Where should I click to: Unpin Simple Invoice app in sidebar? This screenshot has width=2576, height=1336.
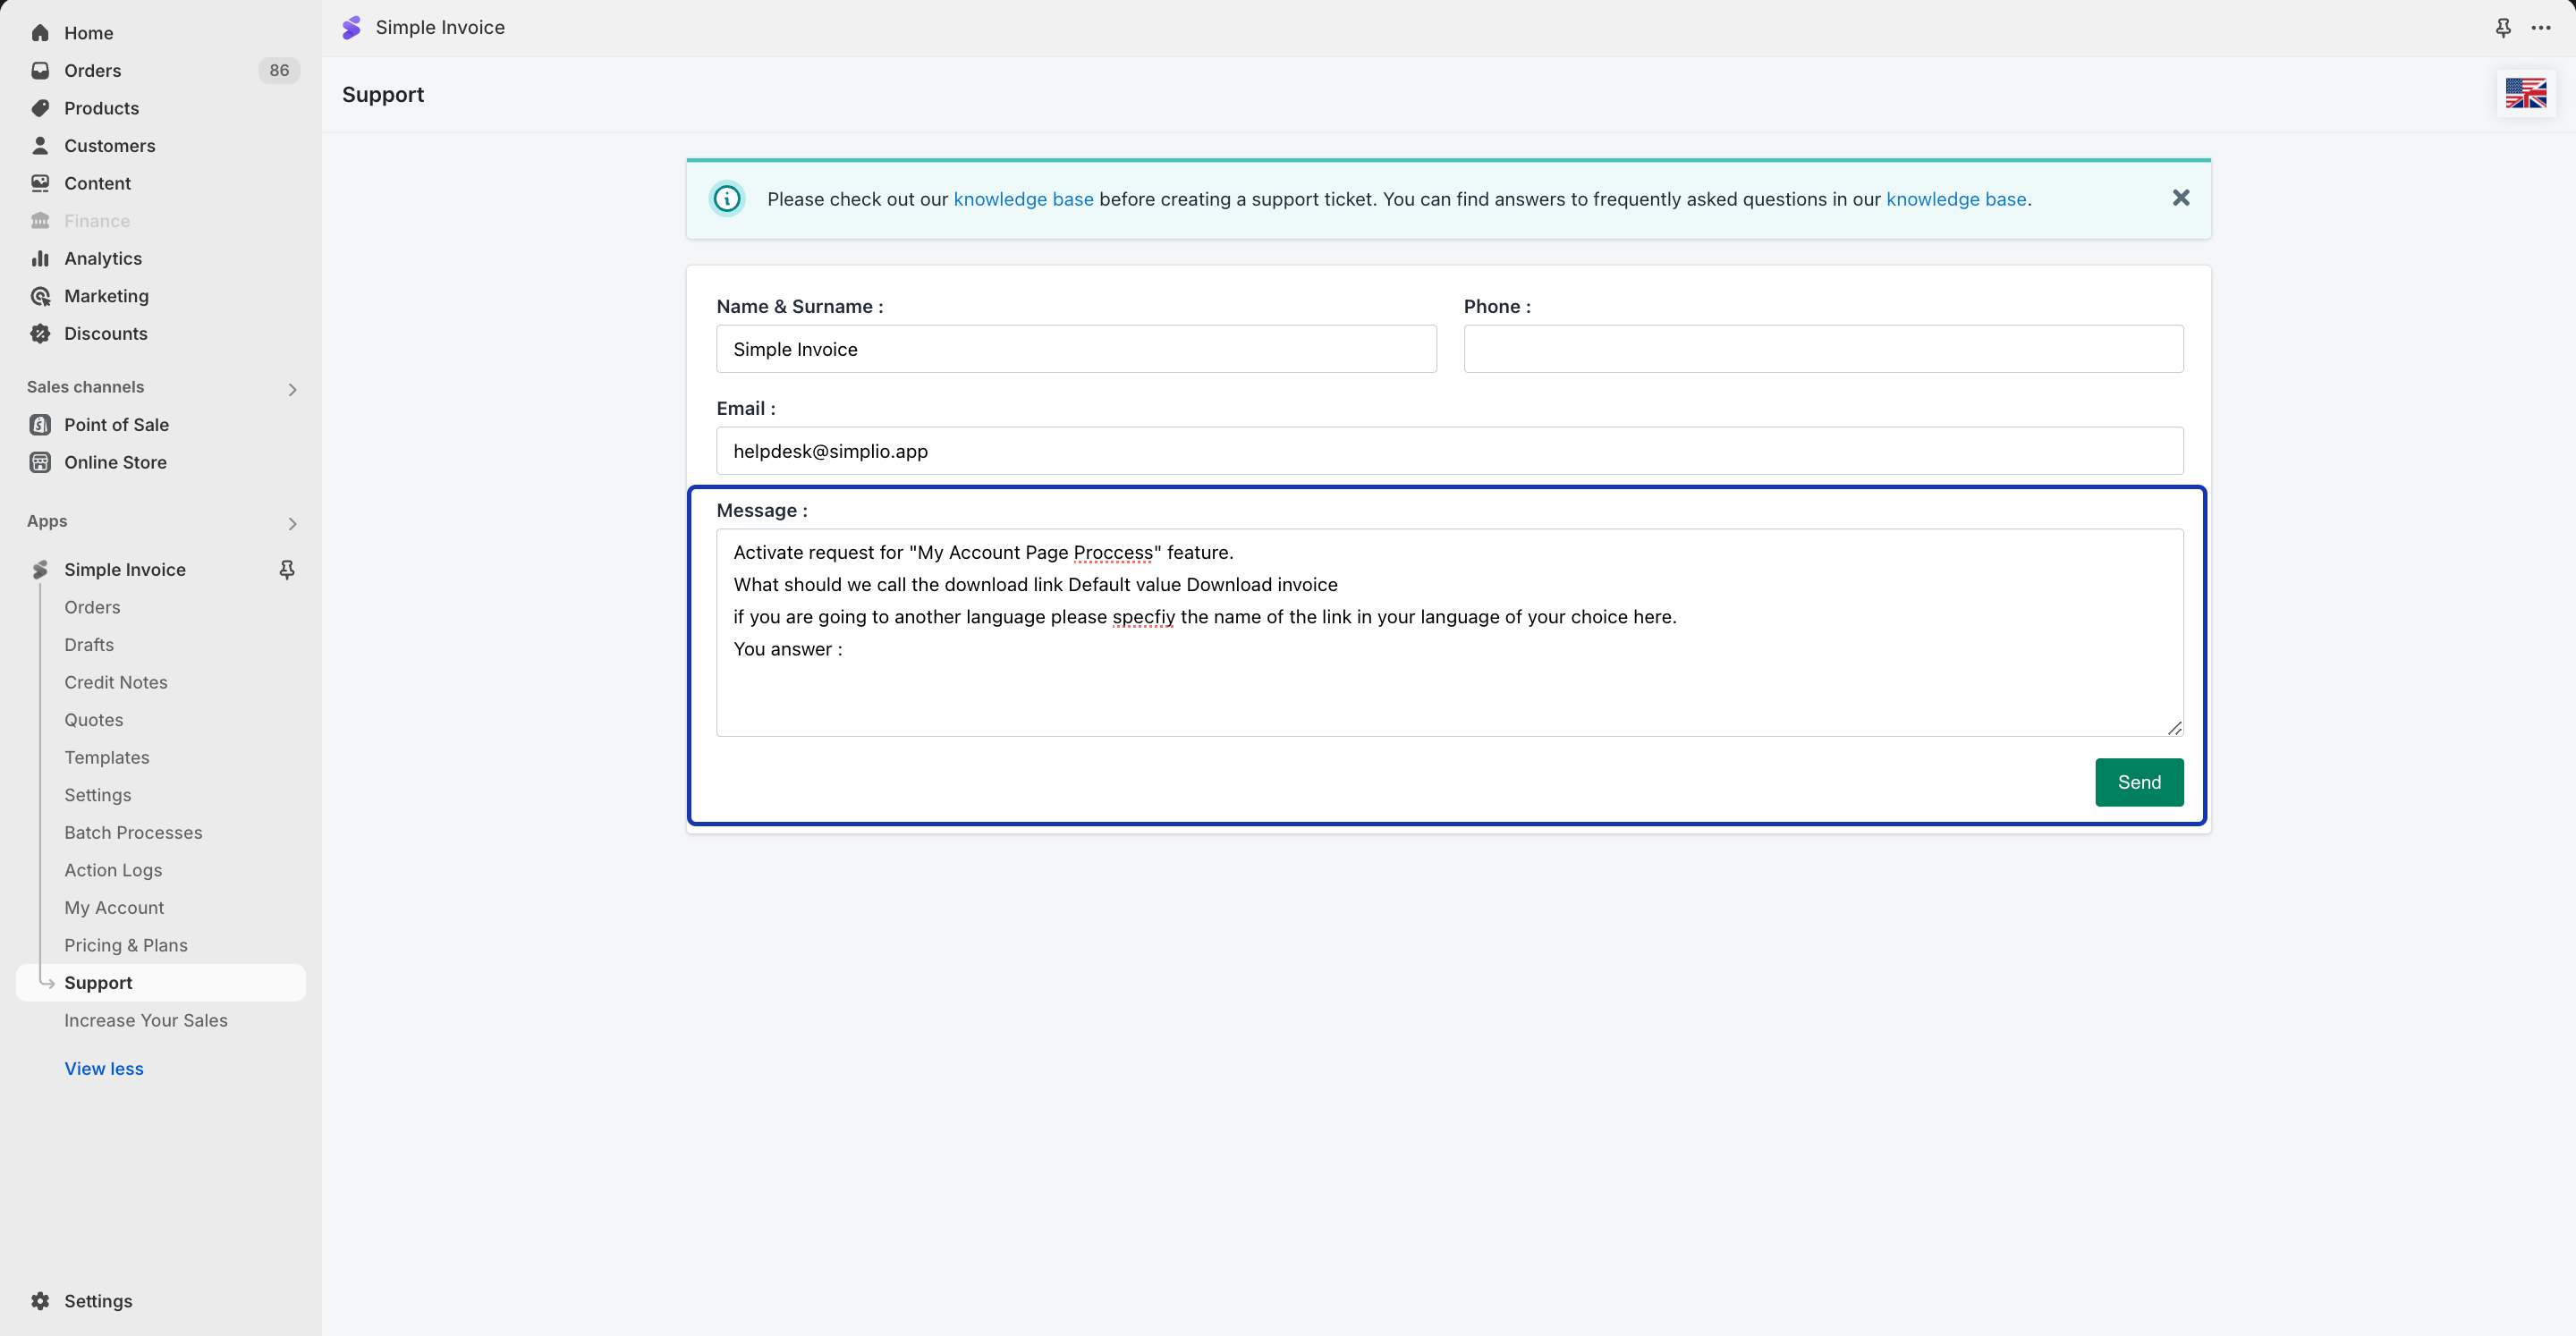(287, 570)
